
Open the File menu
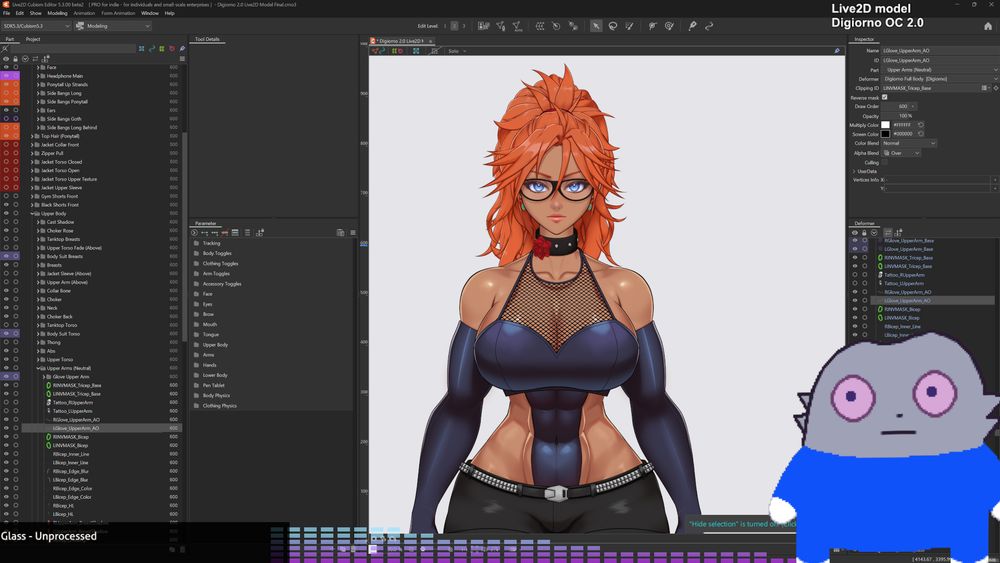point(6,13)
